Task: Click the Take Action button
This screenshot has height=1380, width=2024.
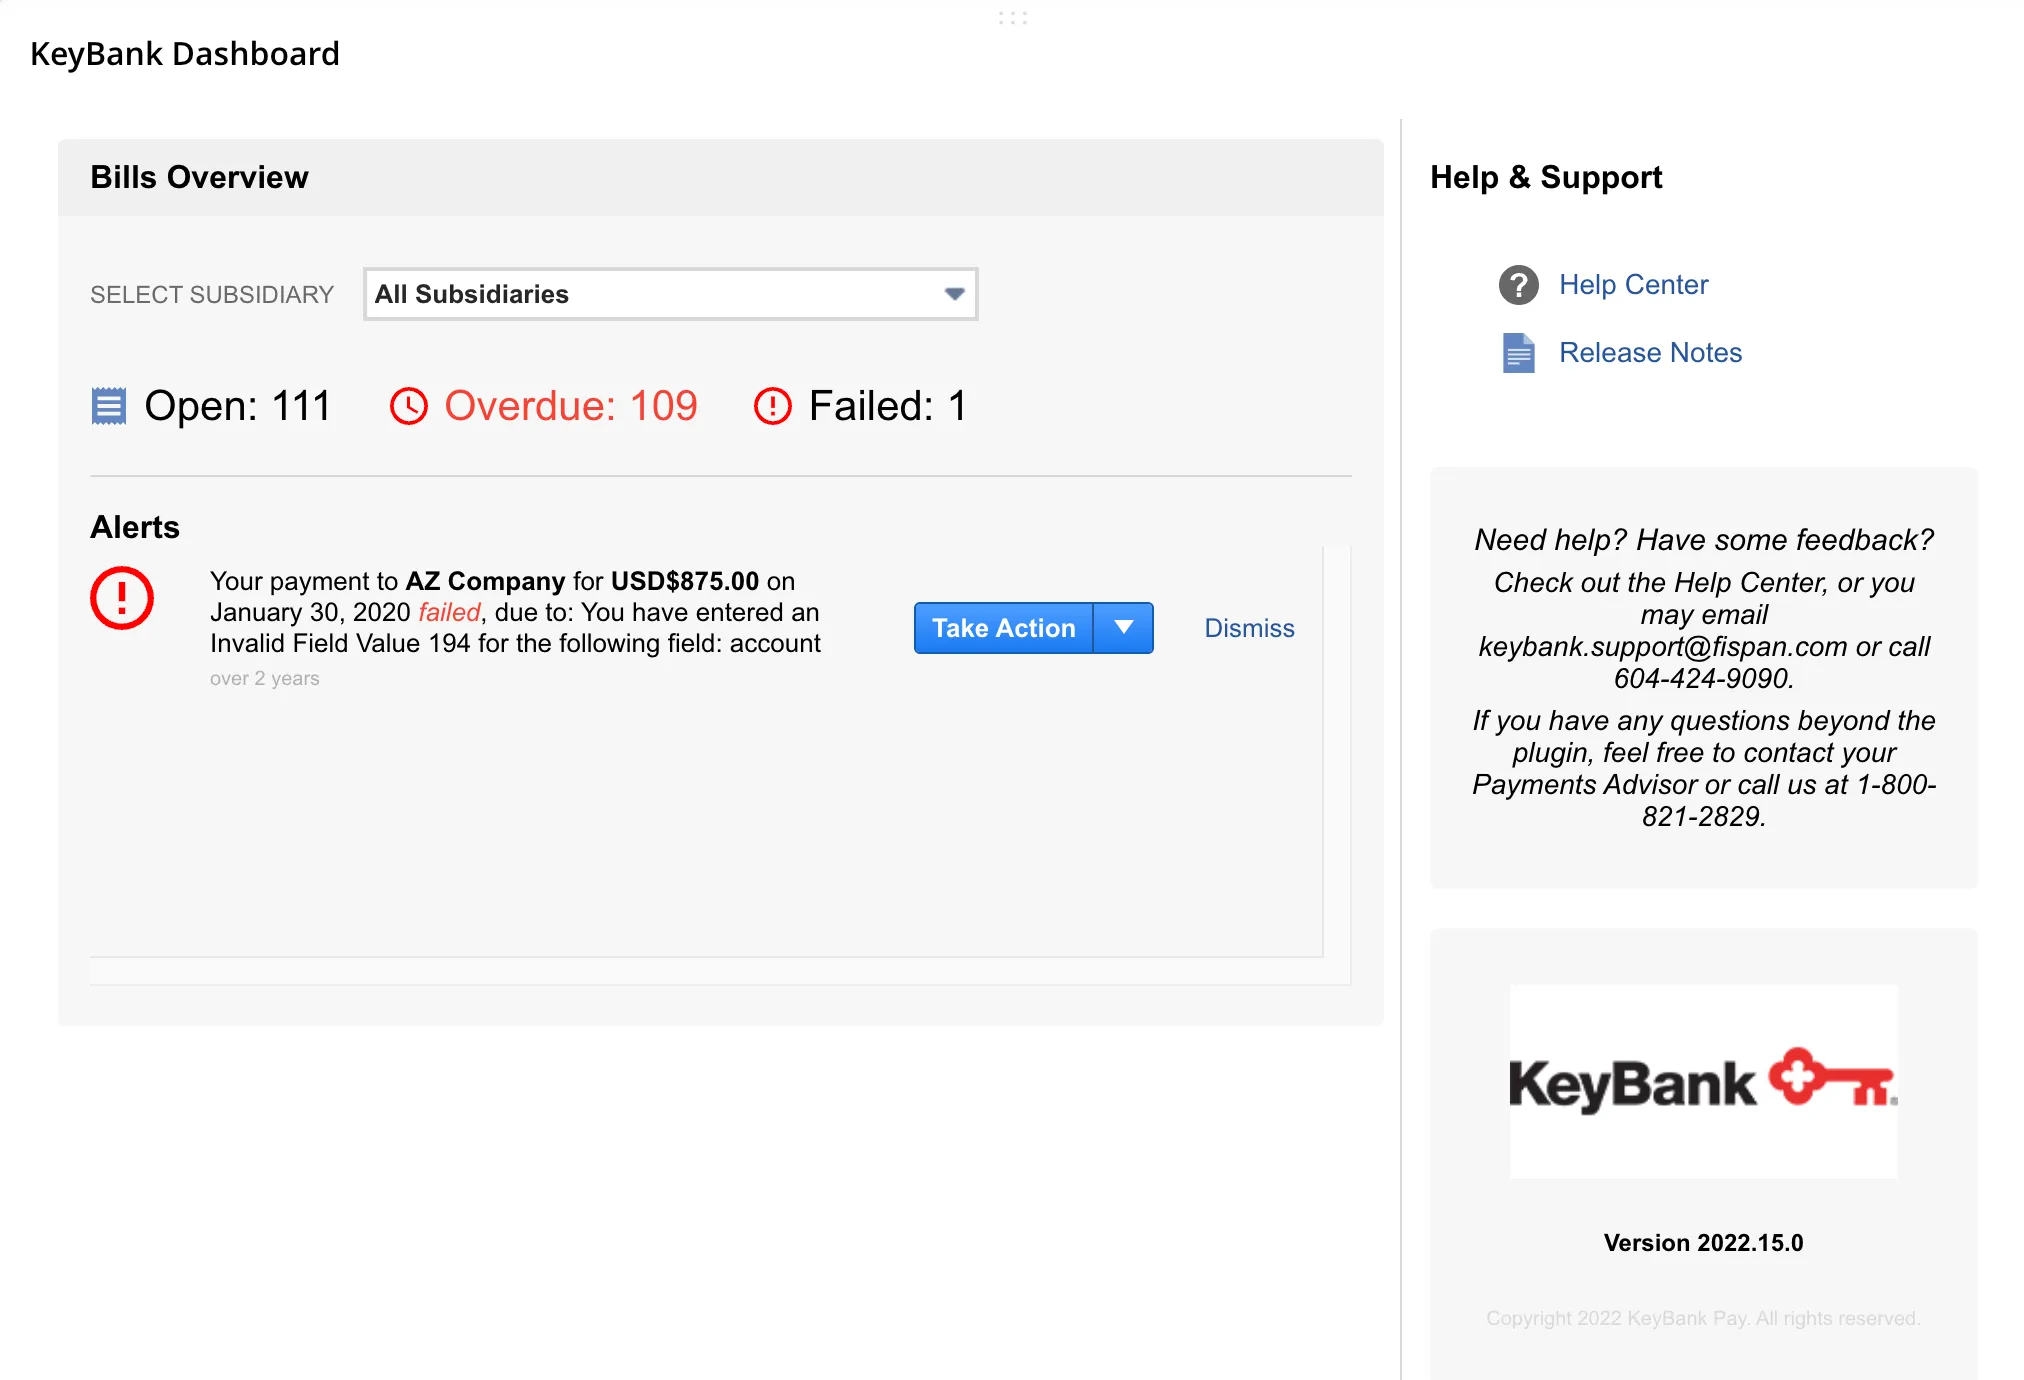Action: (x=1004, y=628)
